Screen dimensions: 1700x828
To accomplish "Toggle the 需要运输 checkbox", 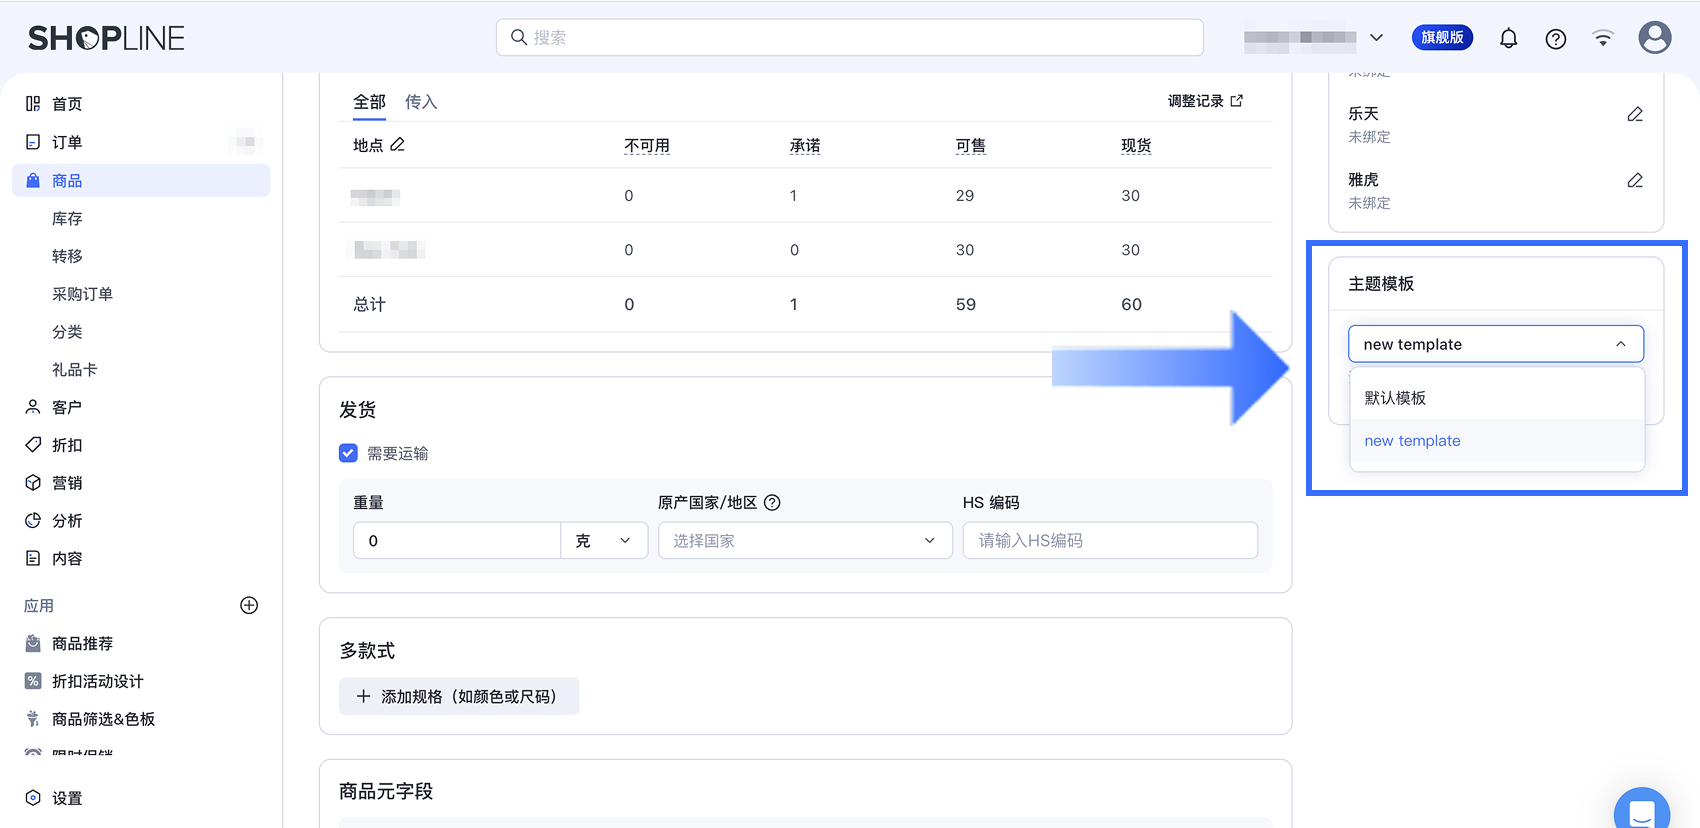I will click(348, 453).
